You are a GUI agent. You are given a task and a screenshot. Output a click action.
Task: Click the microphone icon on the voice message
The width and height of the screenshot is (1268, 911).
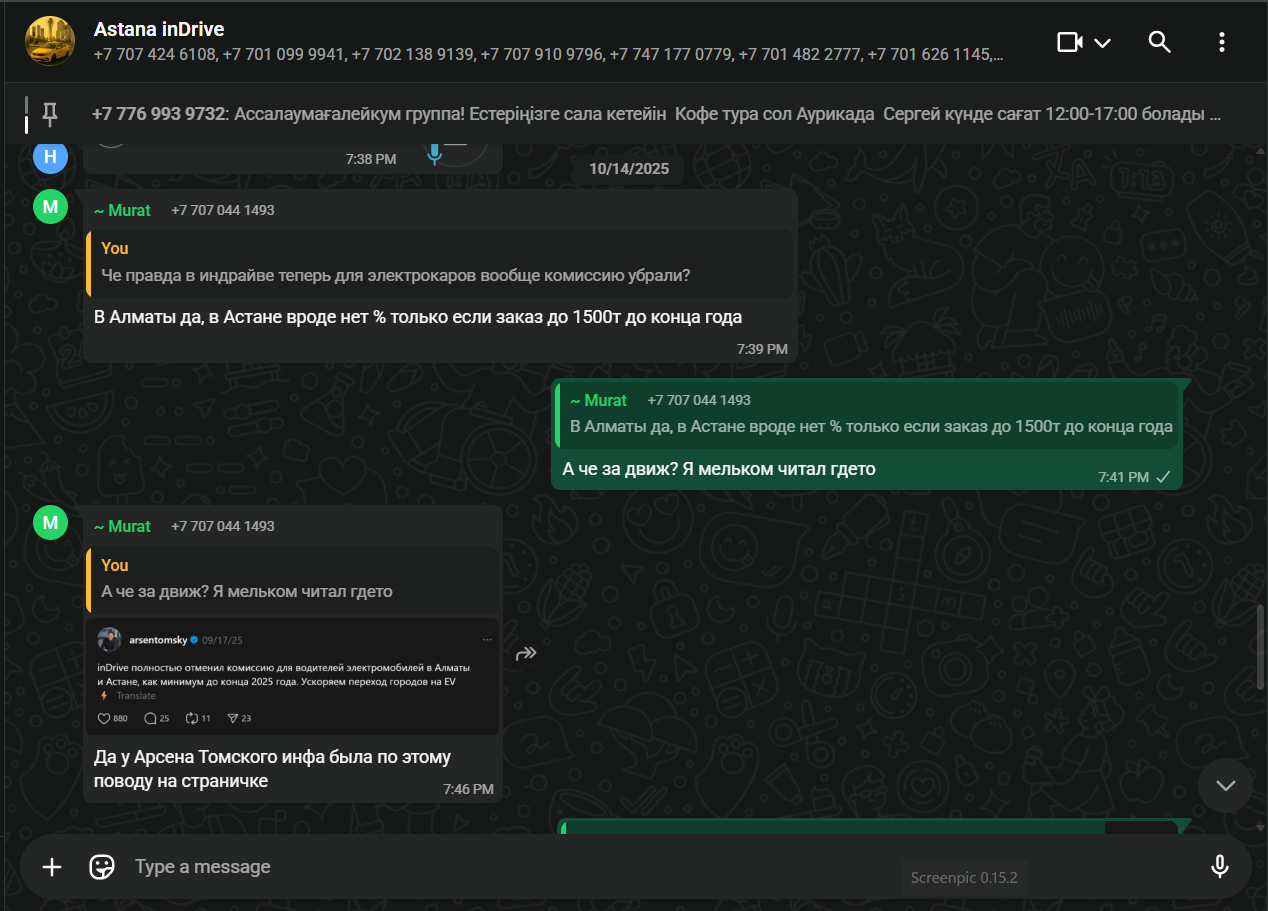click(434, 155)
